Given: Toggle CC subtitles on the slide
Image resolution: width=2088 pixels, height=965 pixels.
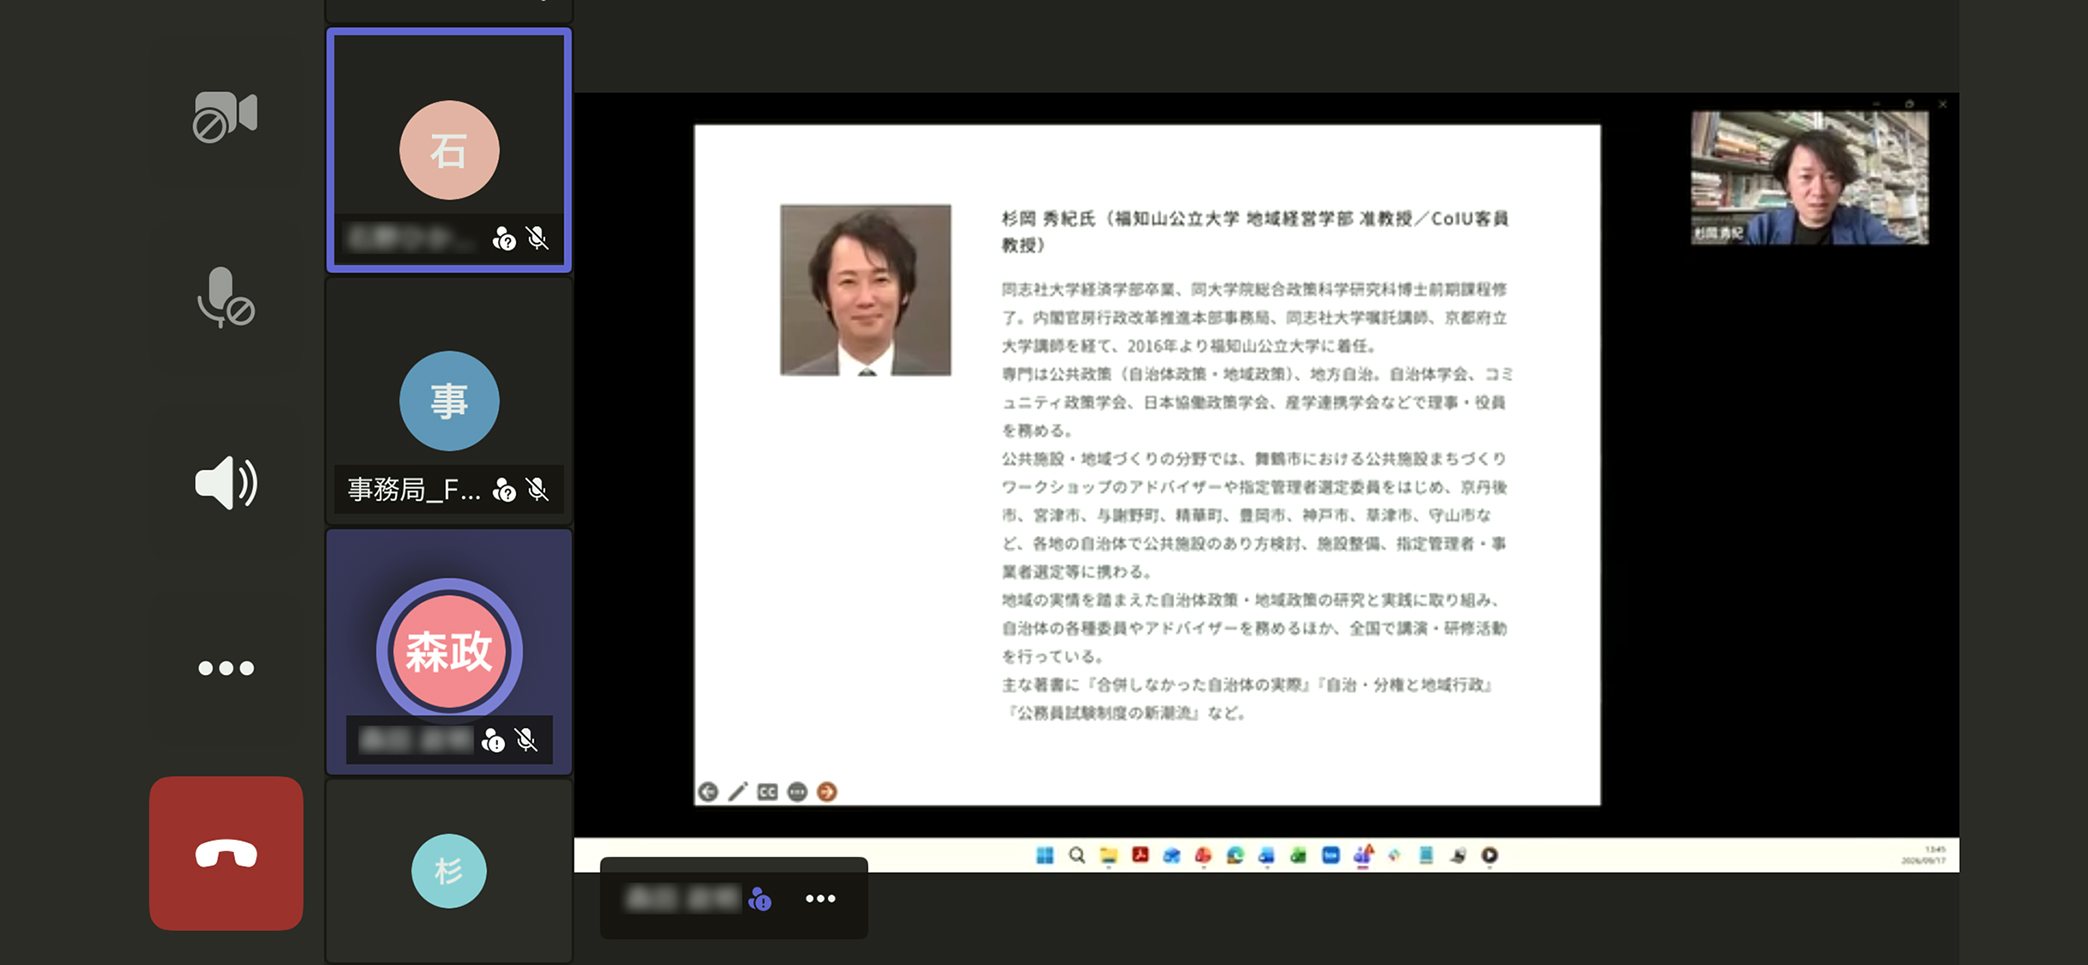Looking at the screenshot, I should pos(767,792).
